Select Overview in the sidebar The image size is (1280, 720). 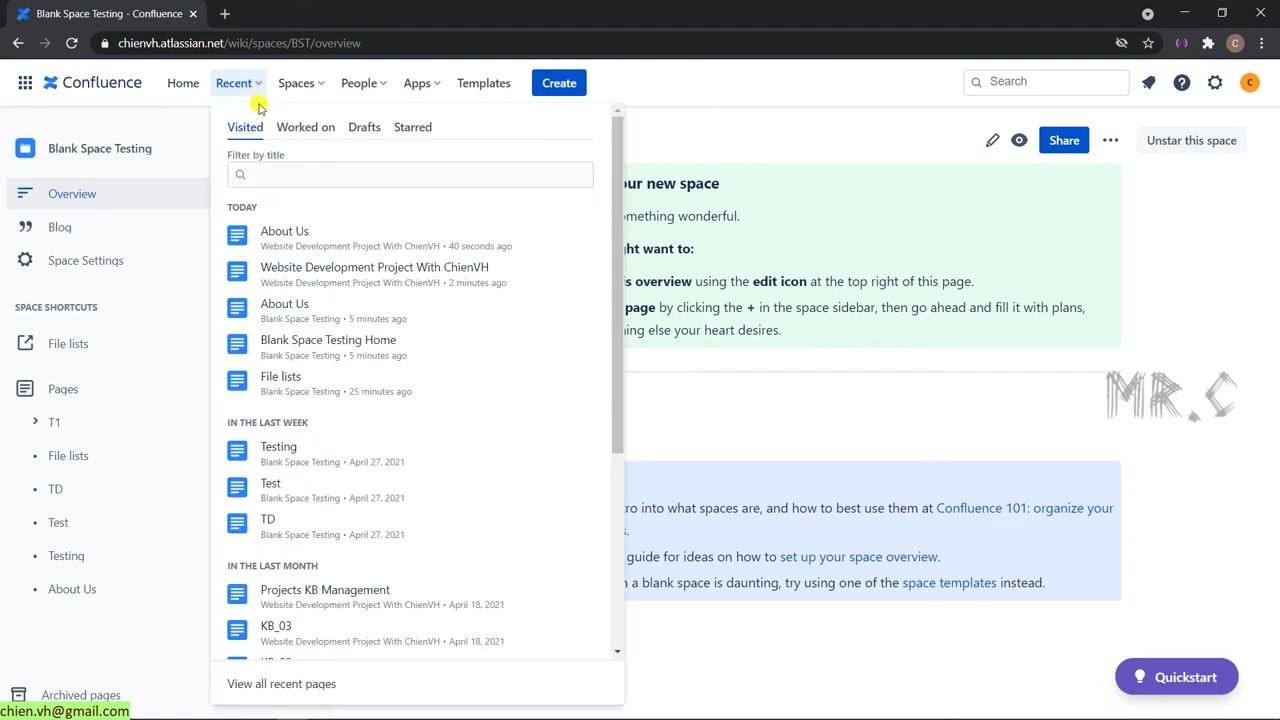[108, 194]
